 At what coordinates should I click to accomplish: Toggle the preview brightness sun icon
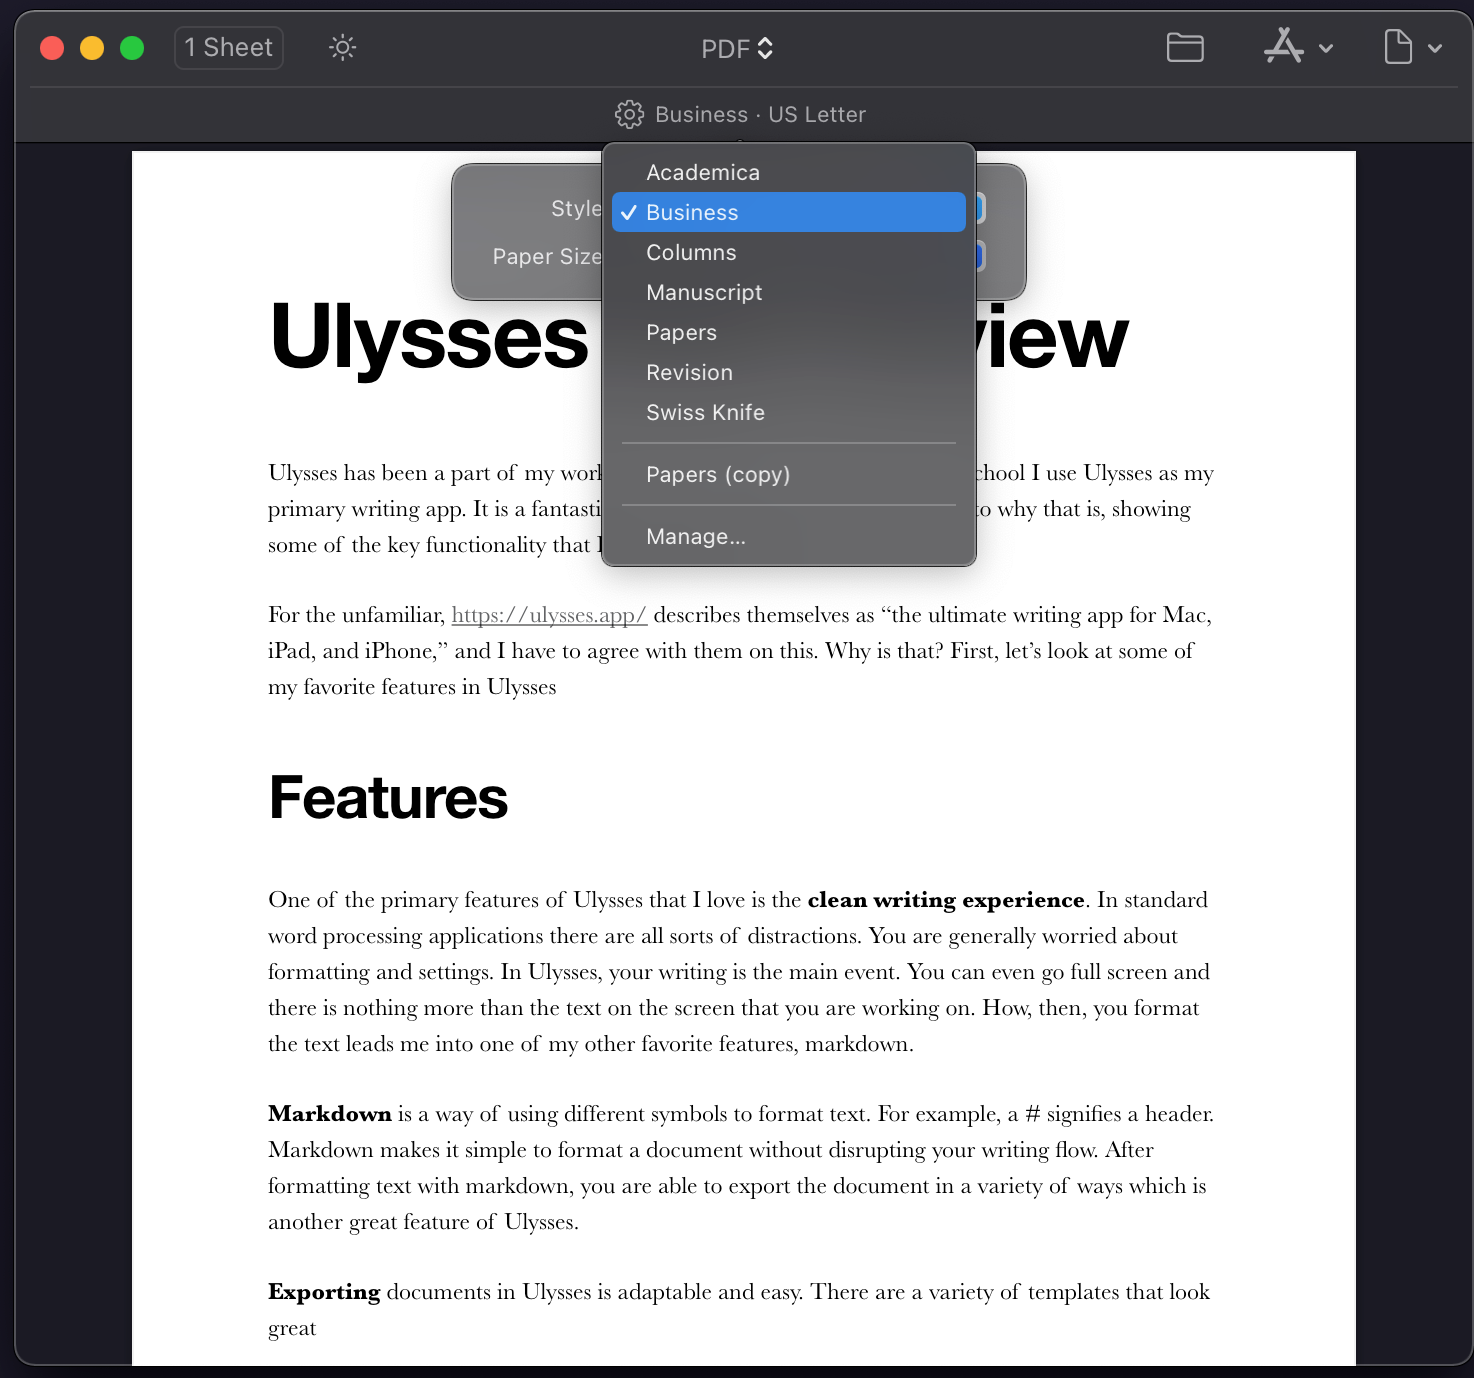tap(341, 47)
